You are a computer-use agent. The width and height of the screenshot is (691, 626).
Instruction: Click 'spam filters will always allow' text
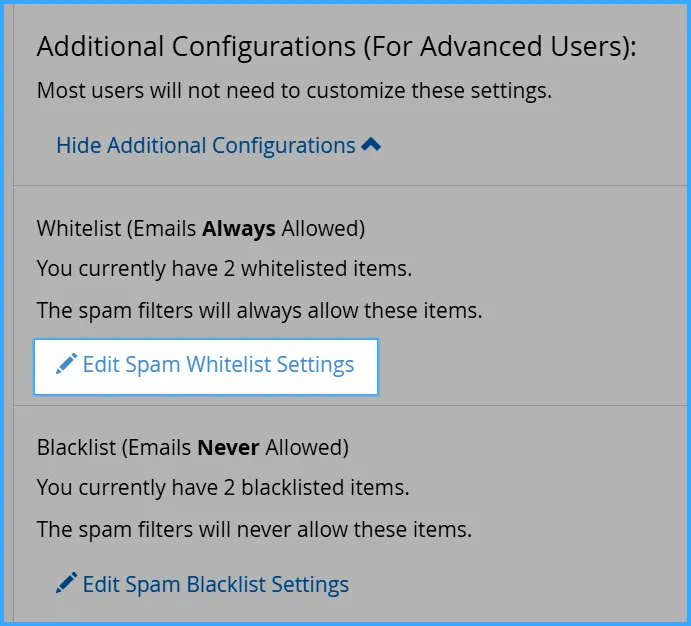tap(260, 310)
